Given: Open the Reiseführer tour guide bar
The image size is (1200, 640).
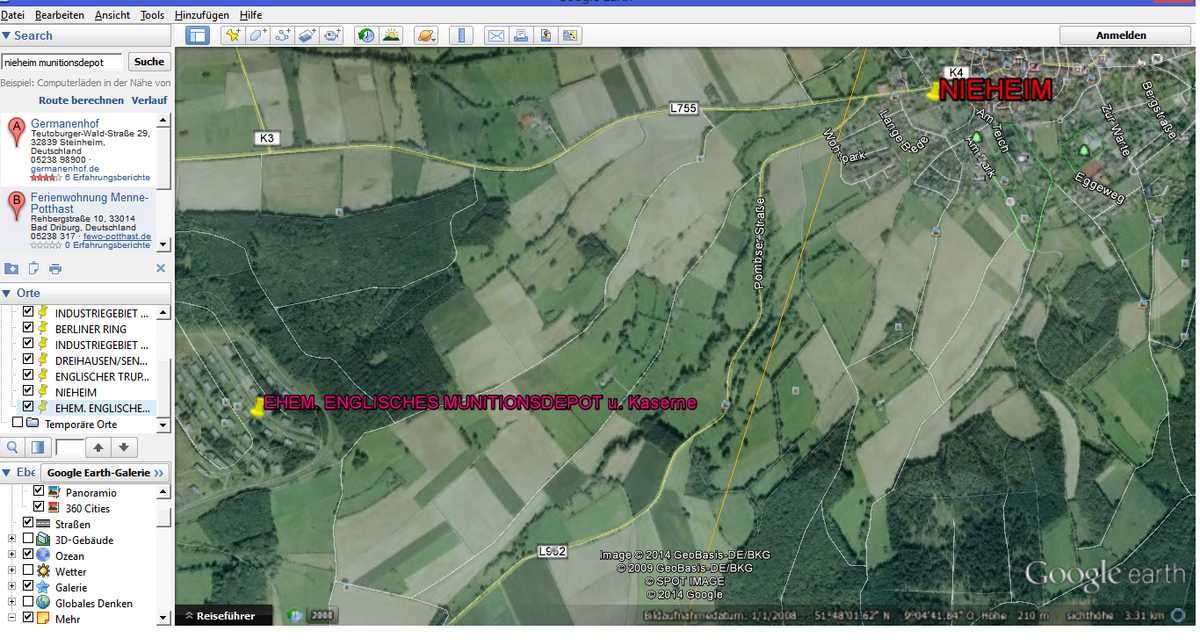Looking at the screenshot, I should (225, 616).
